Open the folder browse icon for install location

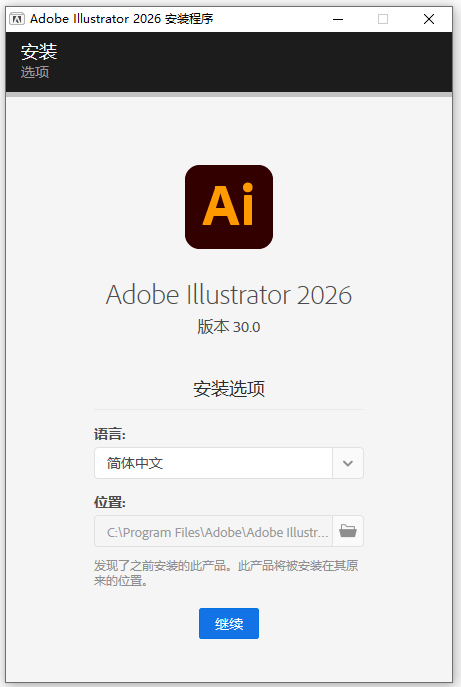348,531
